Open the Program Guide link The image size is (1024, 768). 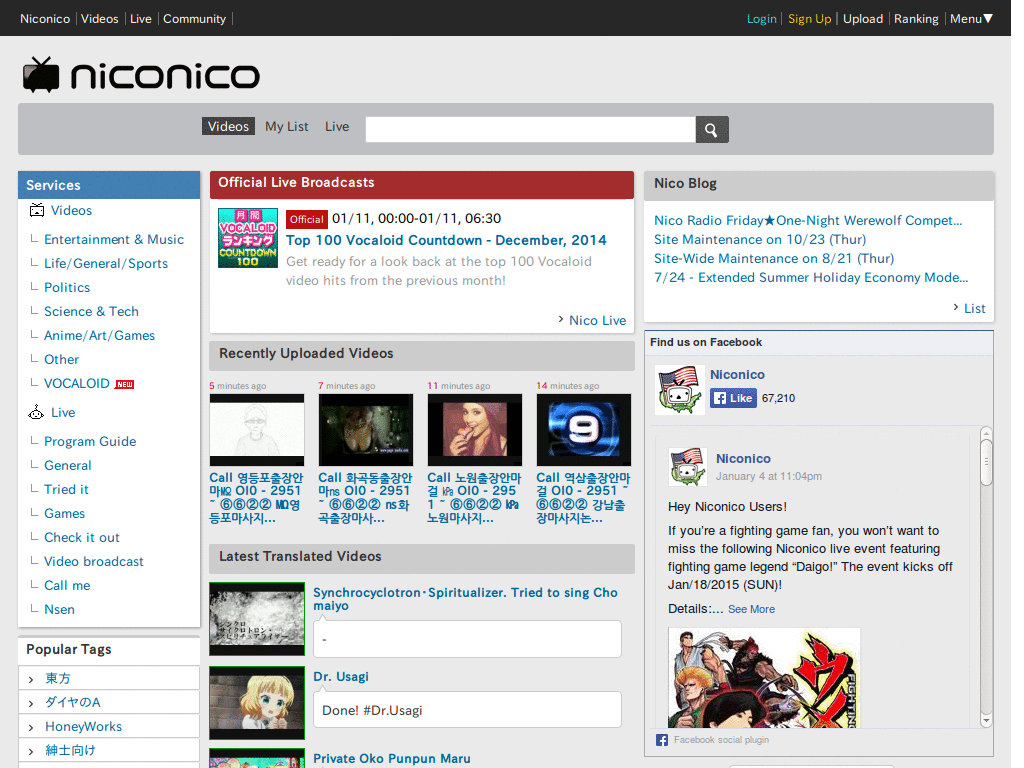(90, 441)
